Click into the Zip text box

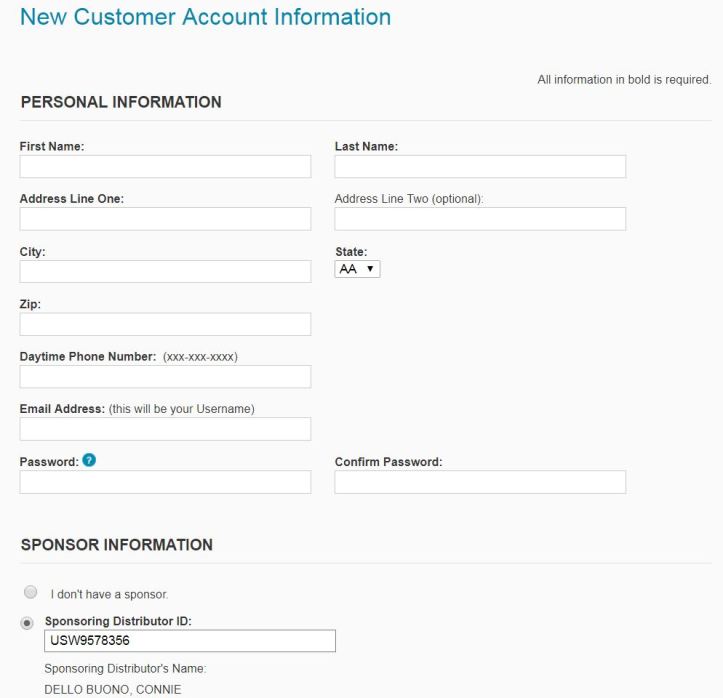pos(165,324)
